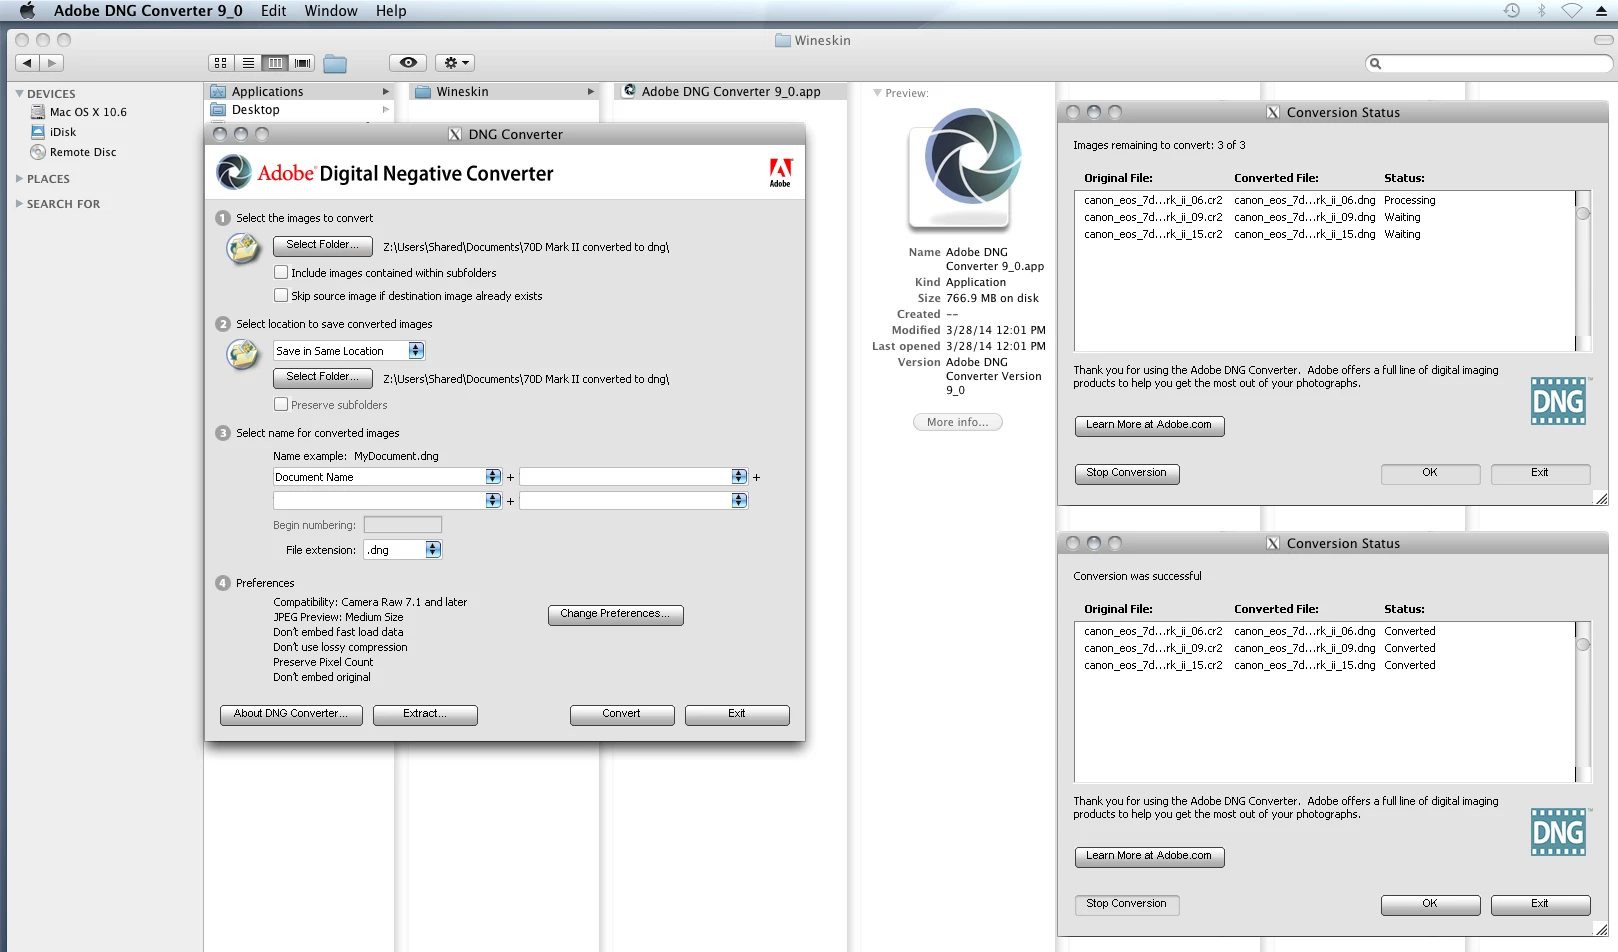Switch Finder to icon view
This screenshot has height=952, width=1618.
pyautogui.click(x=221, y=63)
